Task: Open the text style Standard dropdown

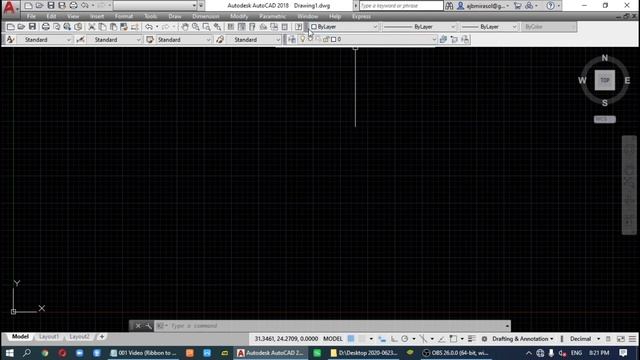Action: (x=44, y=40)
